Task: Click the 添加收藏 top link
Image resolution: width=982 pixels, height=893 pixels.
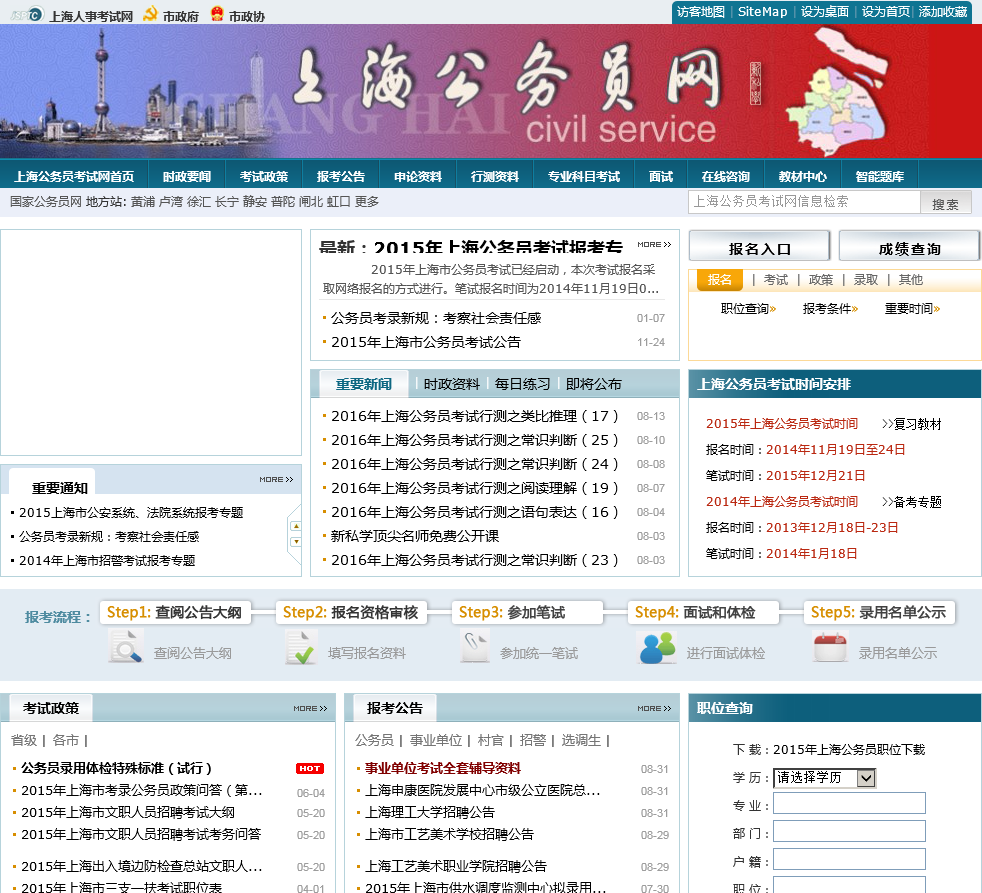Action: click(943, 12)
